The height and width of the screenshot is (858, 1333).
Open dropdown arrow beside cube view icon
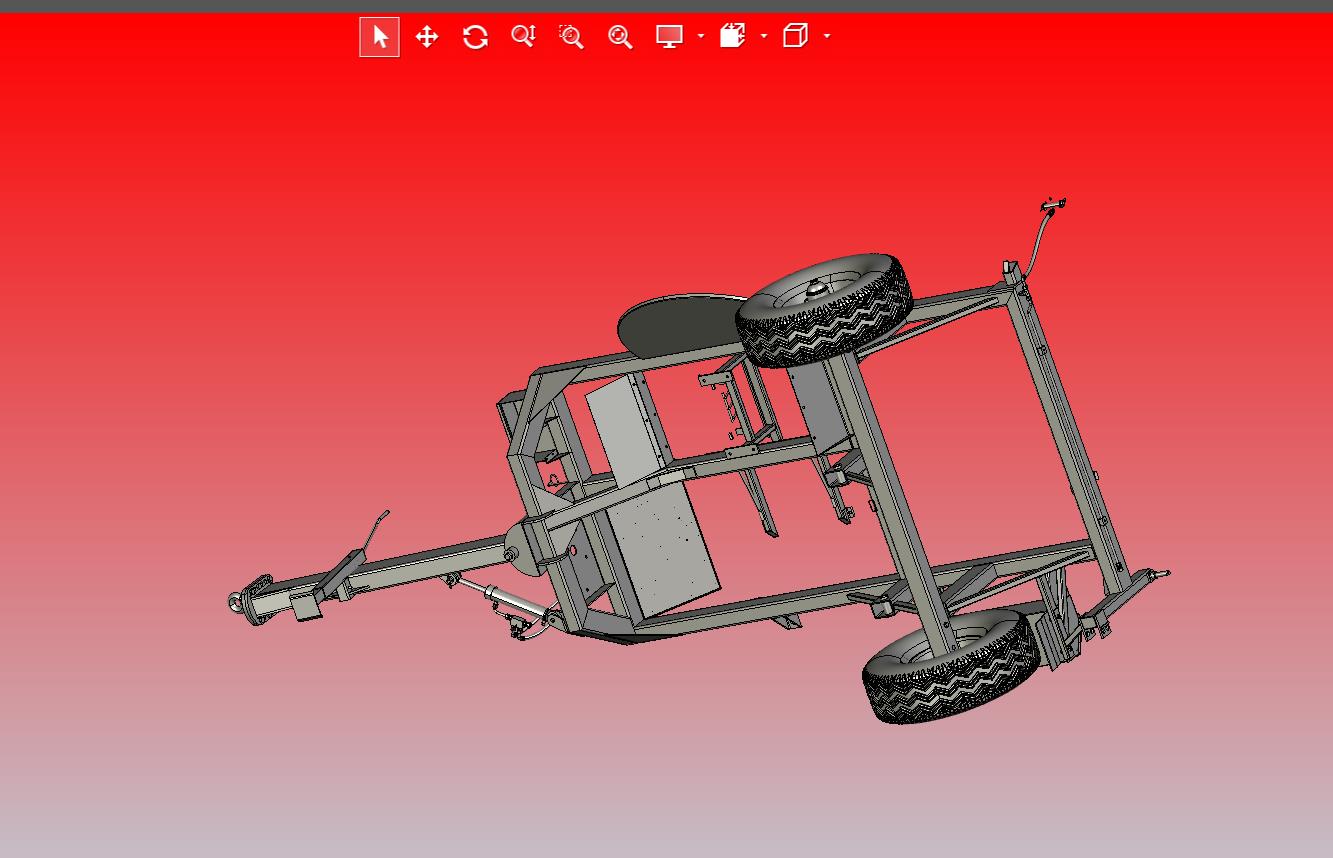point(827,36)
